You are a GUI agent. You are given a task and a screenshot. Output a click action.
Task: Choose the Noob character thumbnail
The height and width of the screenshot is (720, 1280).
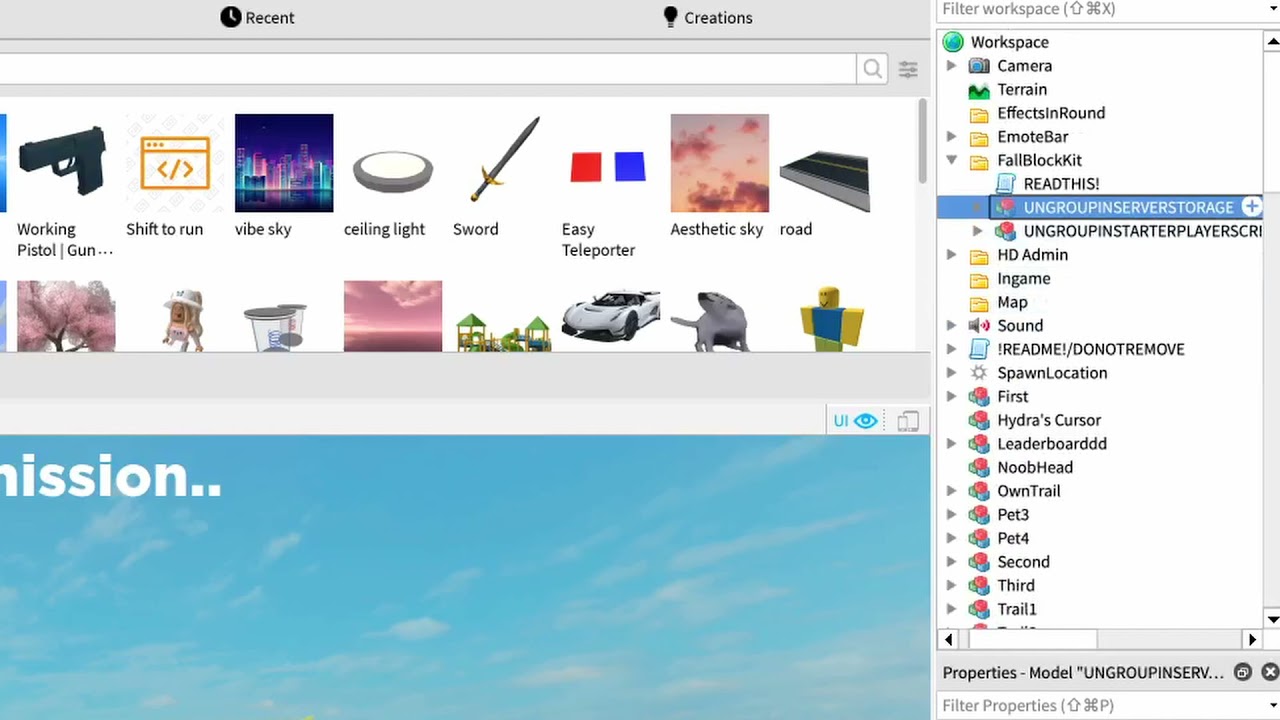[x=829, y=316]
